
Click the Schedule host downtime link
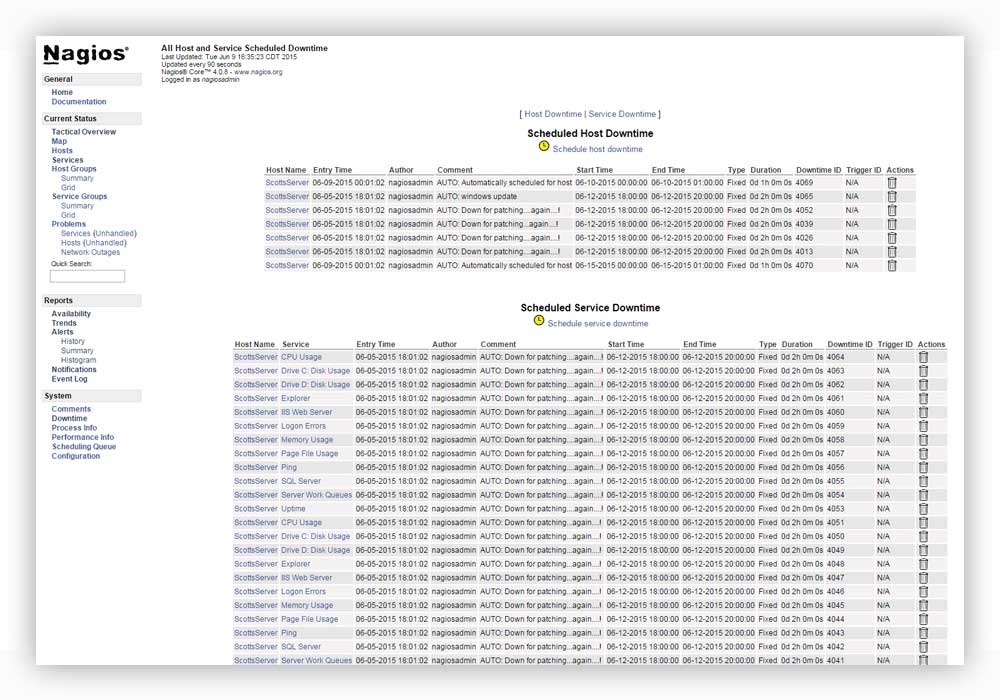598,149
